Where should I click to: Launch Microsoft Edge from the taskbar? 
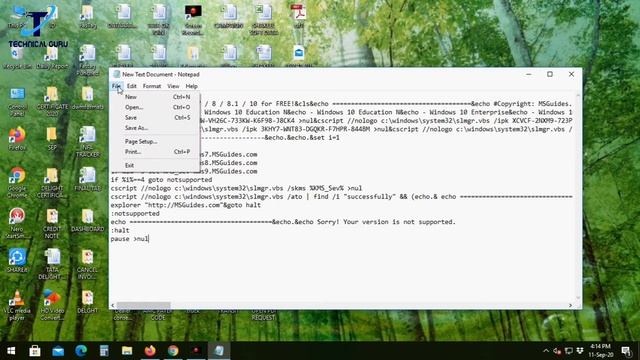click(x=81, y=351)
